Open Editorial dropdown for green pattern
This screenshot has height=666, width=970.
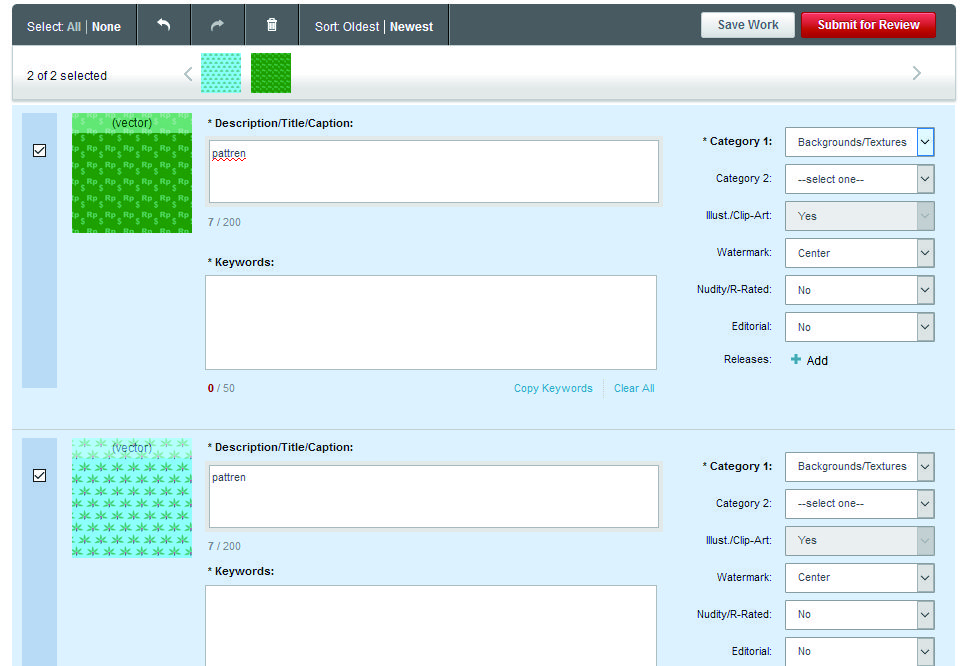click(x=860, y=327)
